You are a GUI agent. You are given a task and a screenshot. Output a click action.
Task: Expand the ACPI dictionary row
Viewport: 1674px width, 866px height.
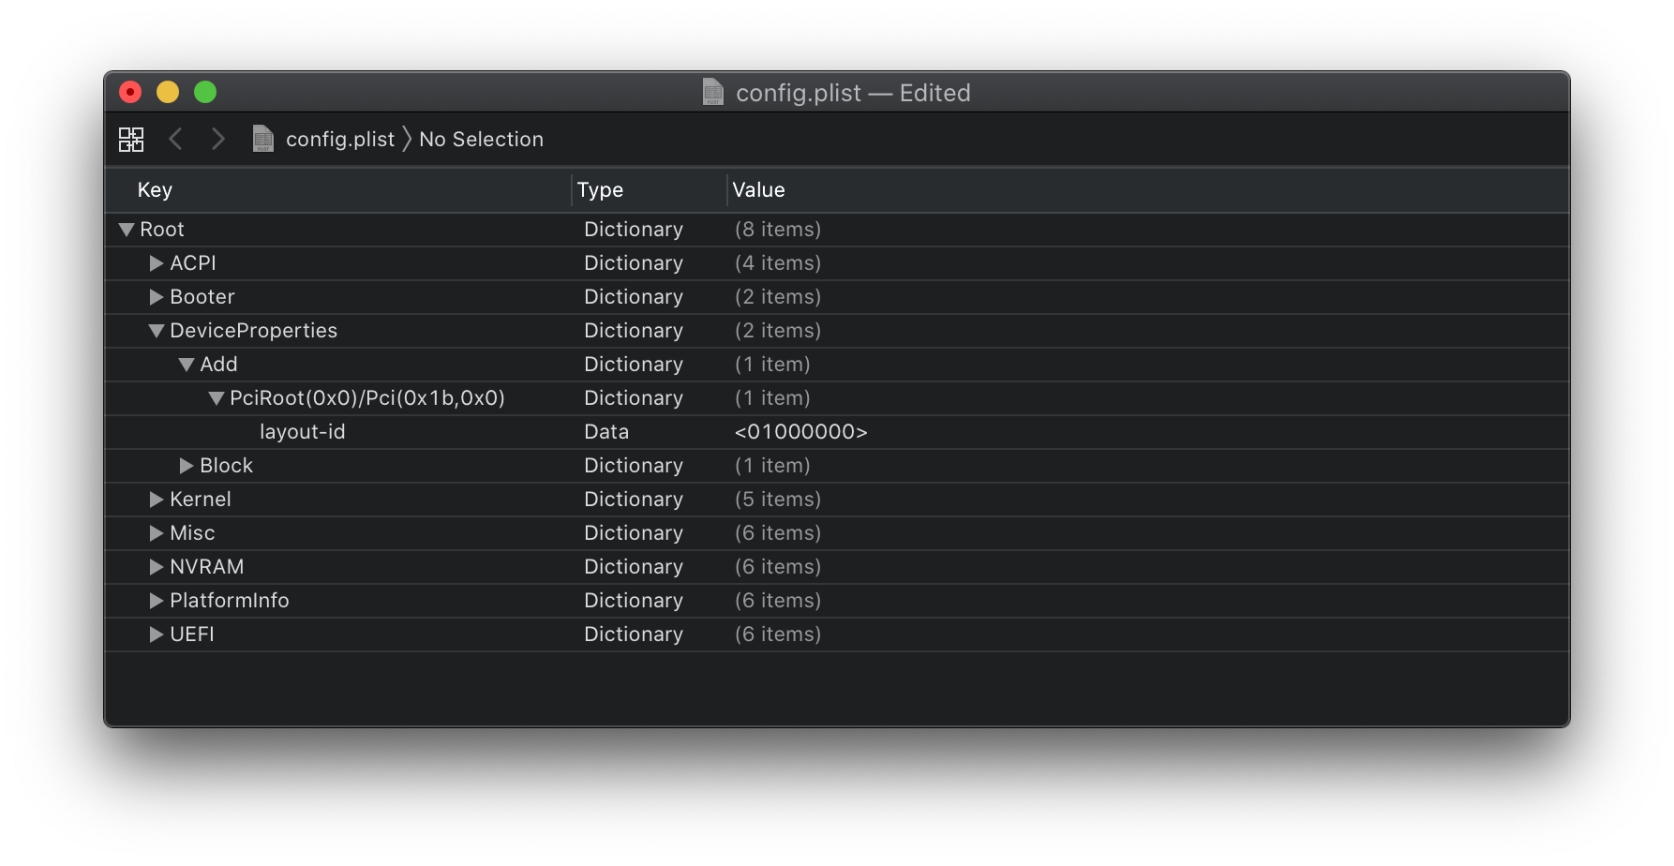coord(156,263)
